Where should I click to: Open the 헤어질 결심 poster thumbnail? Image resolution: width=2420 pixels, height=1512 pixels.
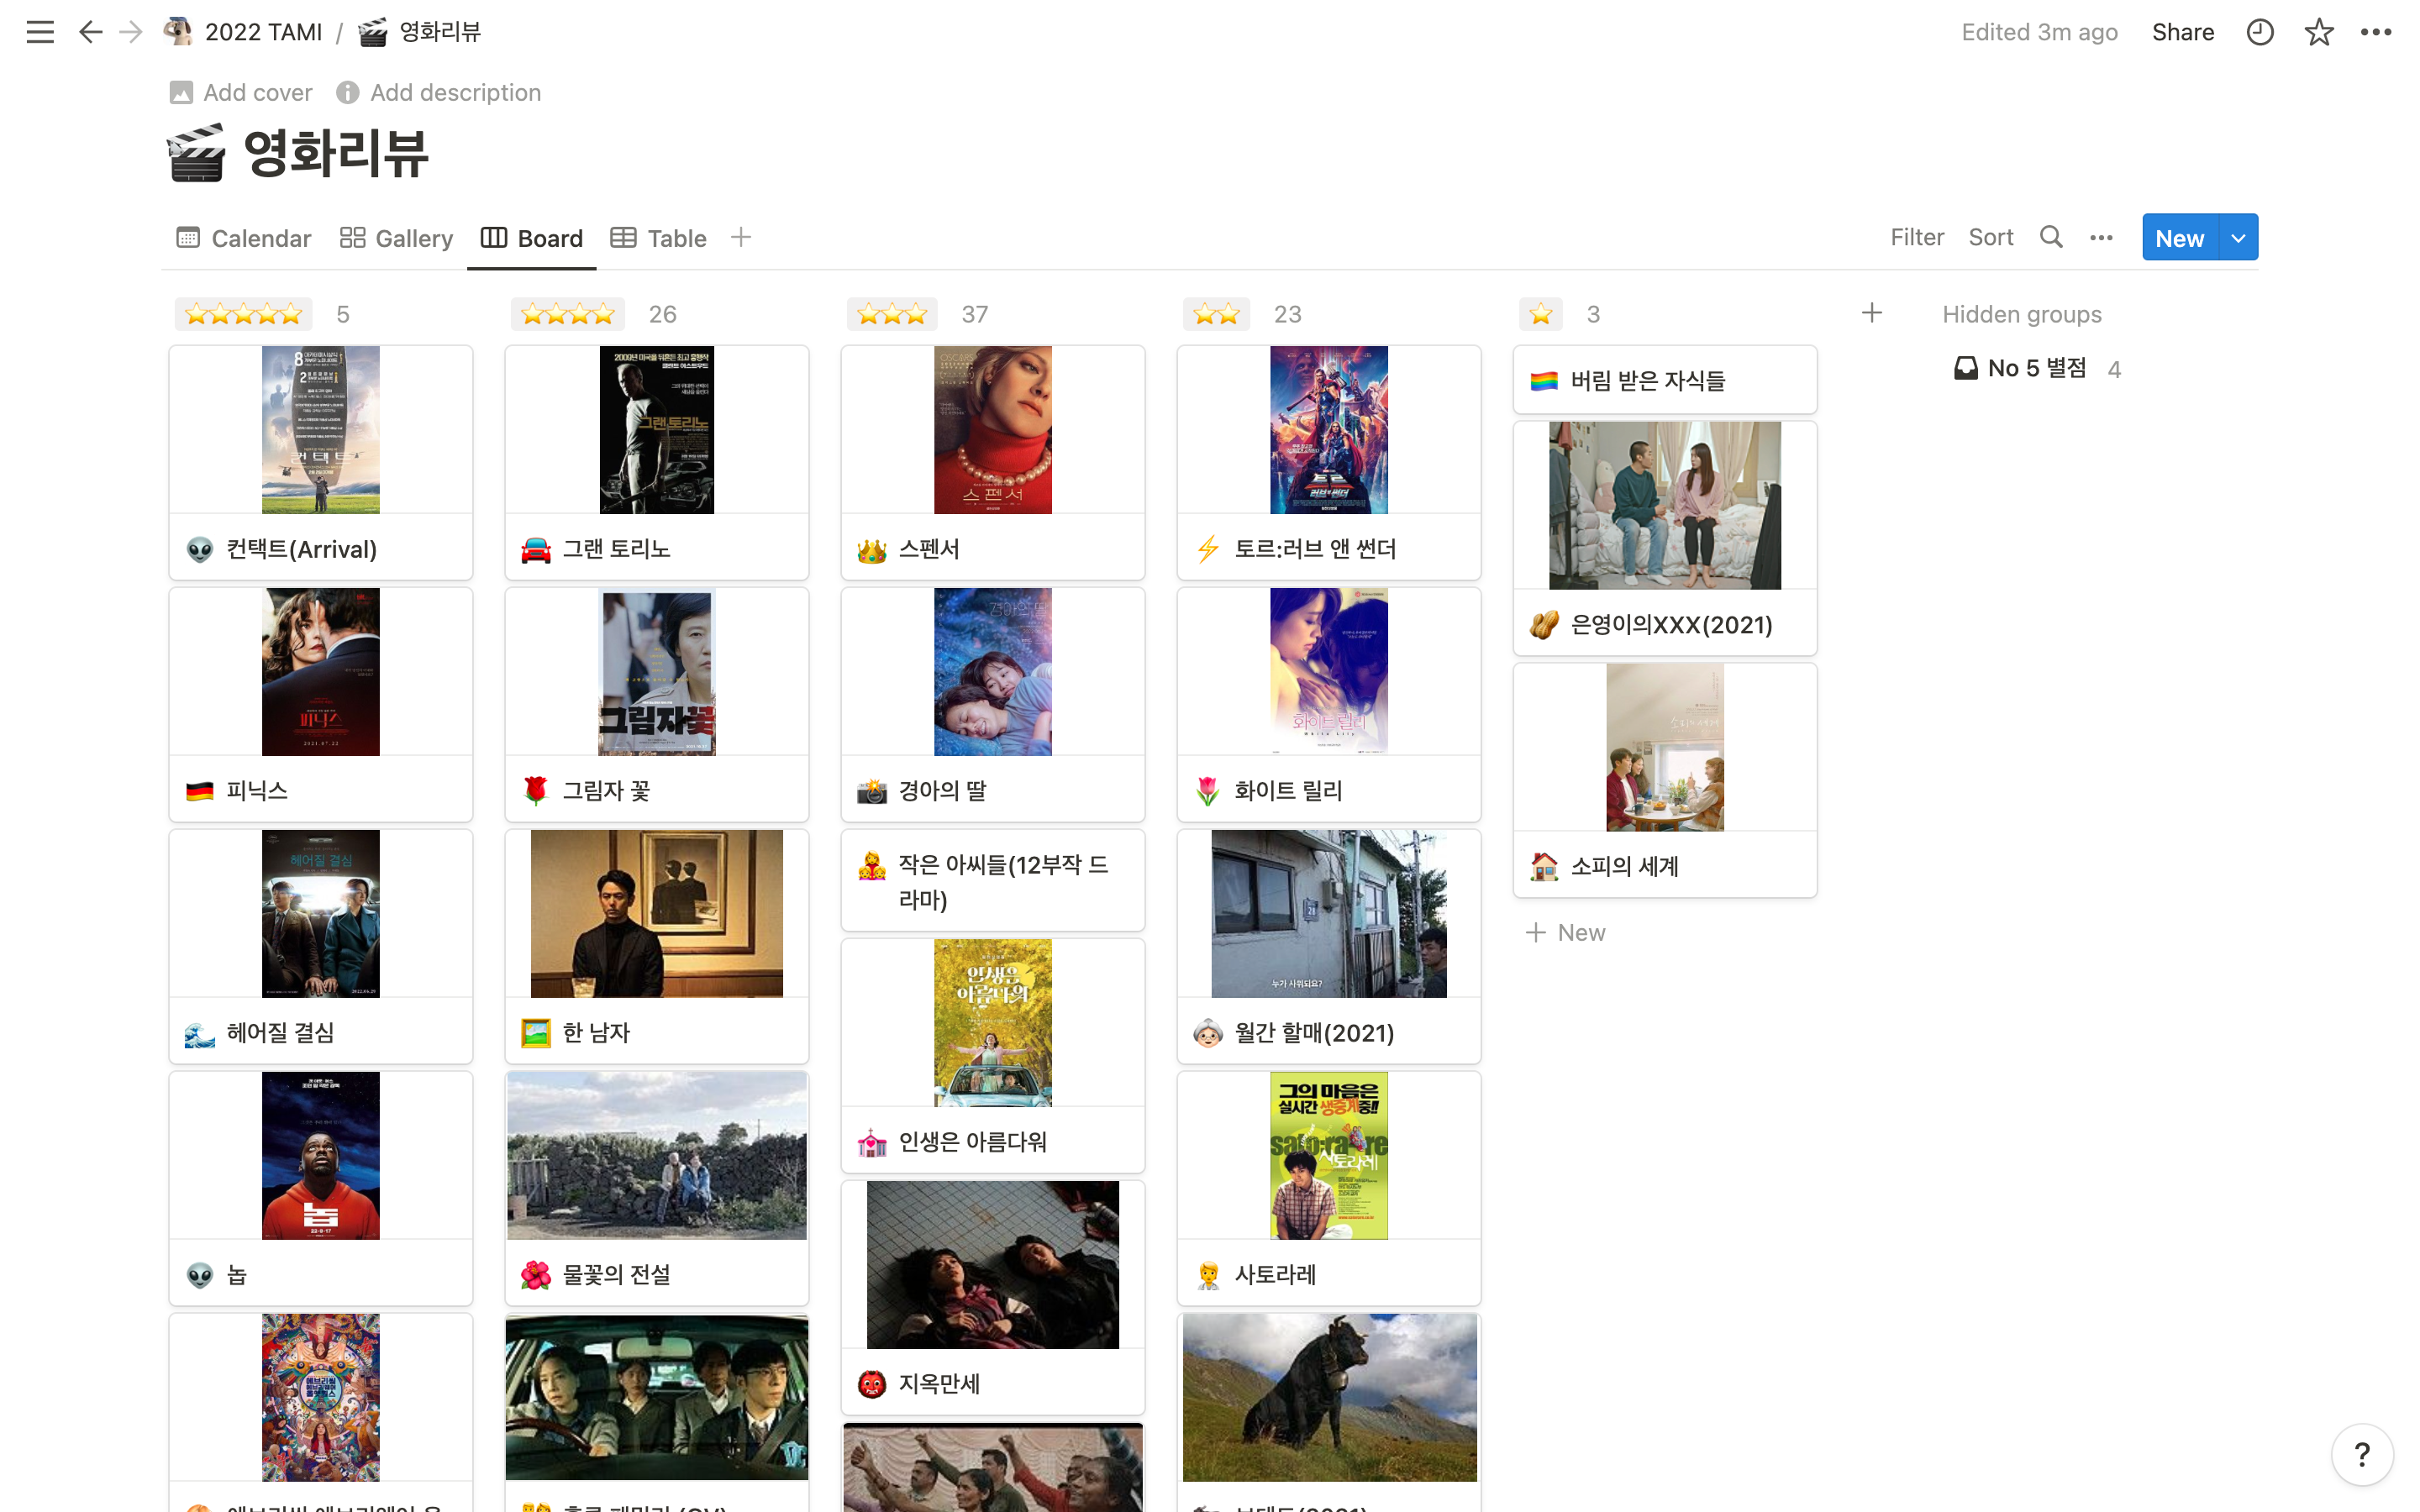321,913
